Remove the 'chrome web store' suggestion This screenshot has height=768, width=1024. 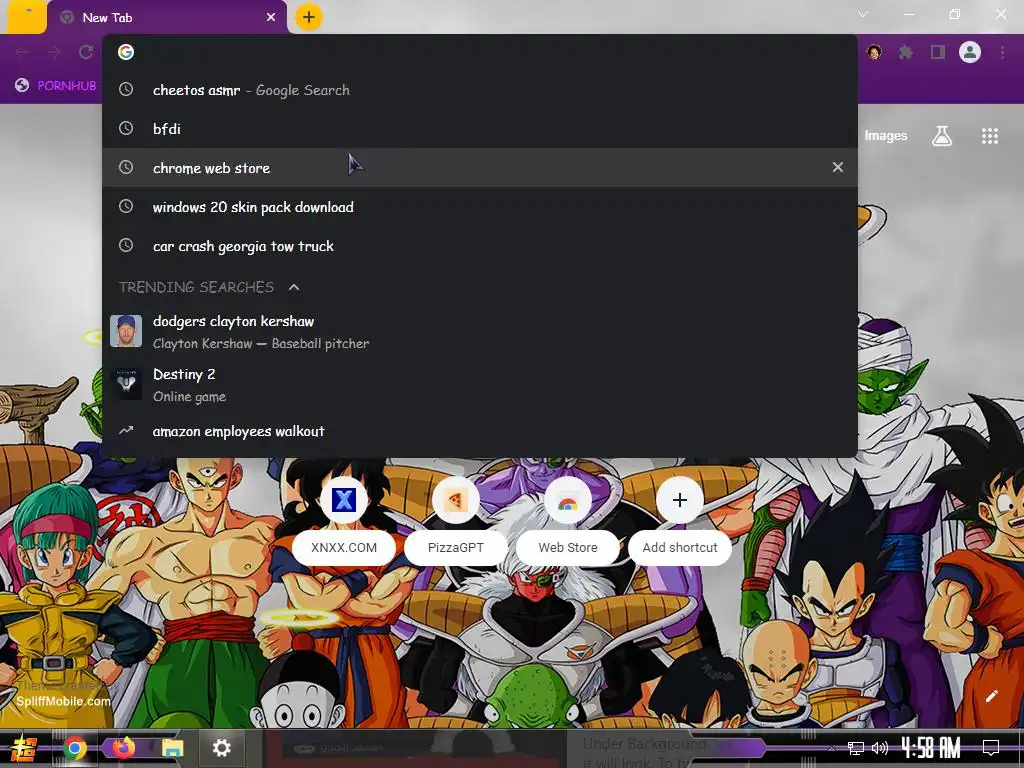click(838, 167)
